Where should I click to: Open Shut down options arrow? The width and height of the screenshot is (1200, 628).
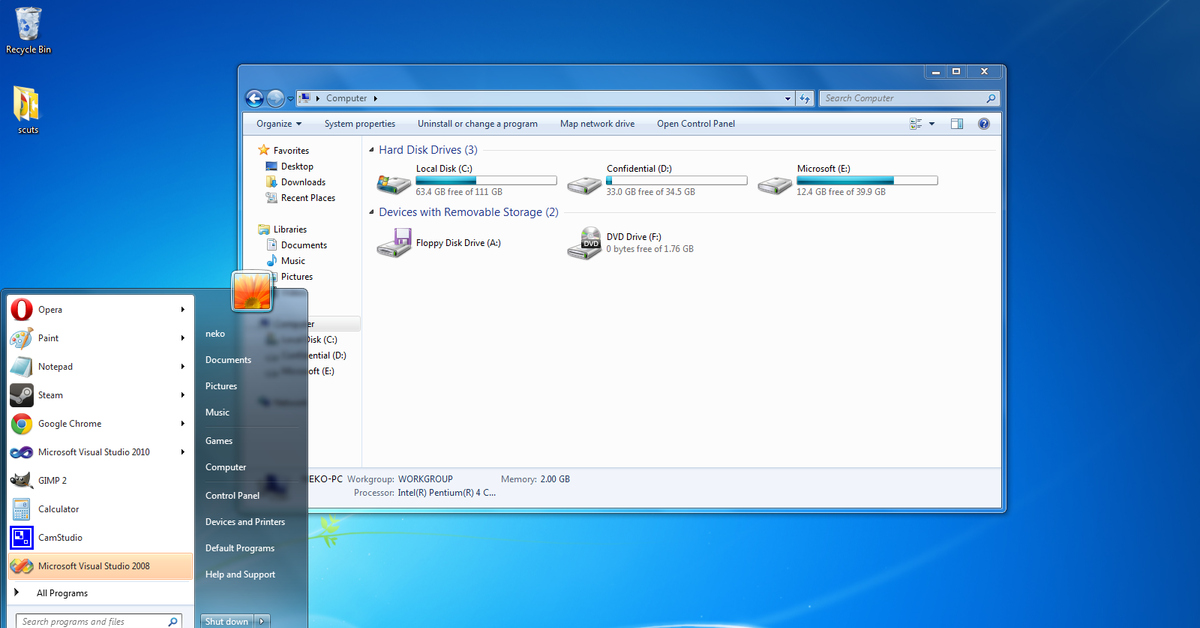click(263, 621)
